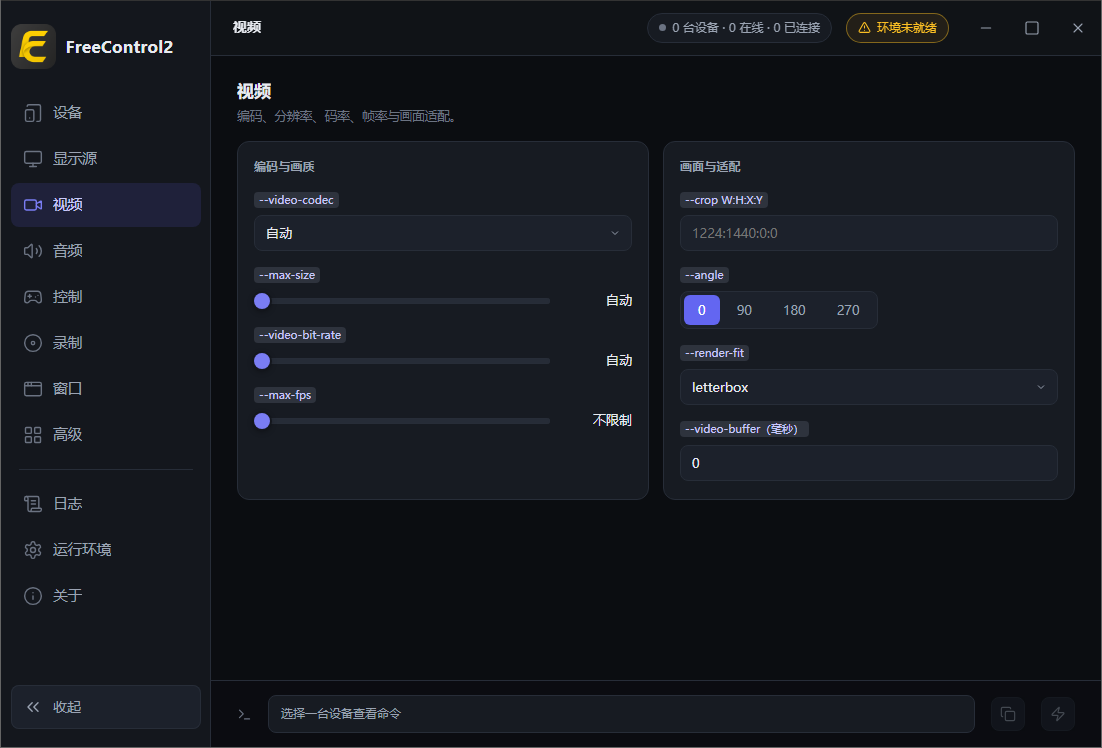Click the --max-fps label

285,395
